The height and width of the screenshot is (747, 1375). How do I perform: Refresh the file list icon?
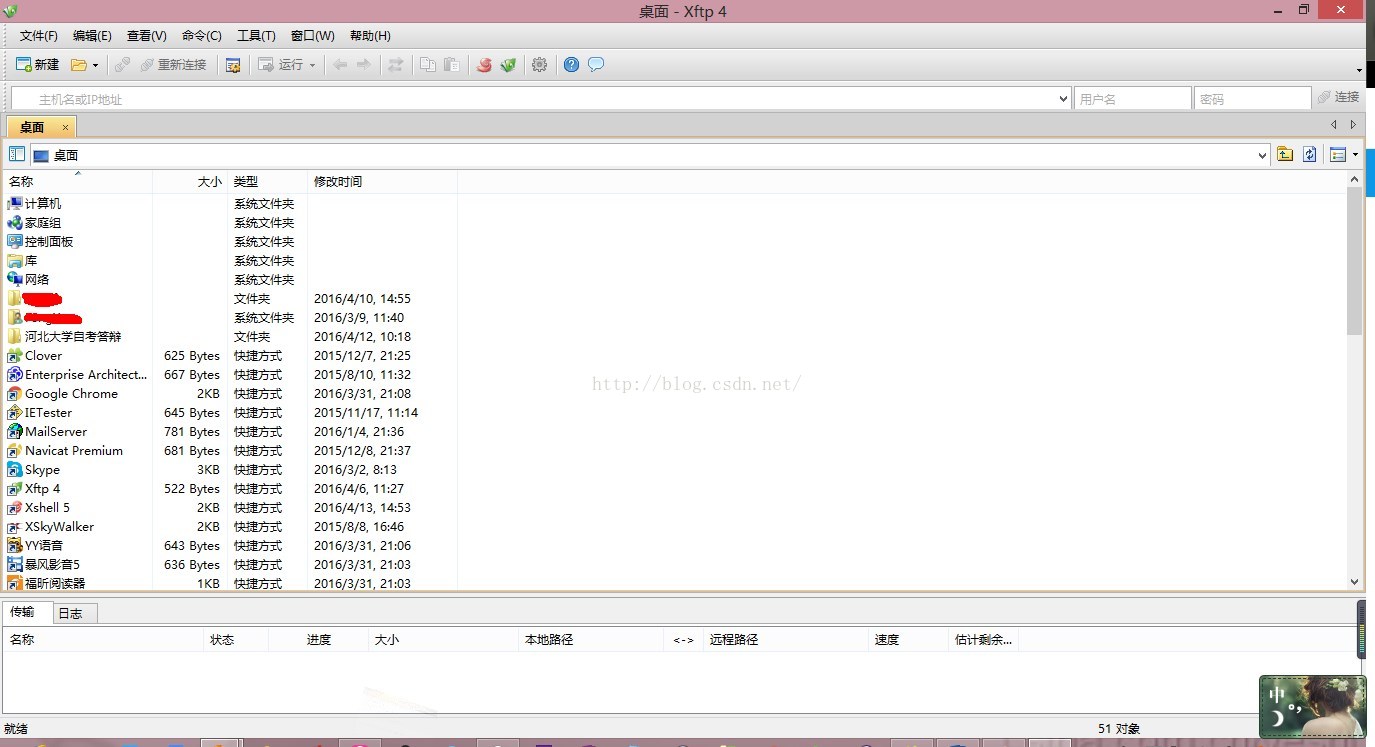tap(1309, 154)
